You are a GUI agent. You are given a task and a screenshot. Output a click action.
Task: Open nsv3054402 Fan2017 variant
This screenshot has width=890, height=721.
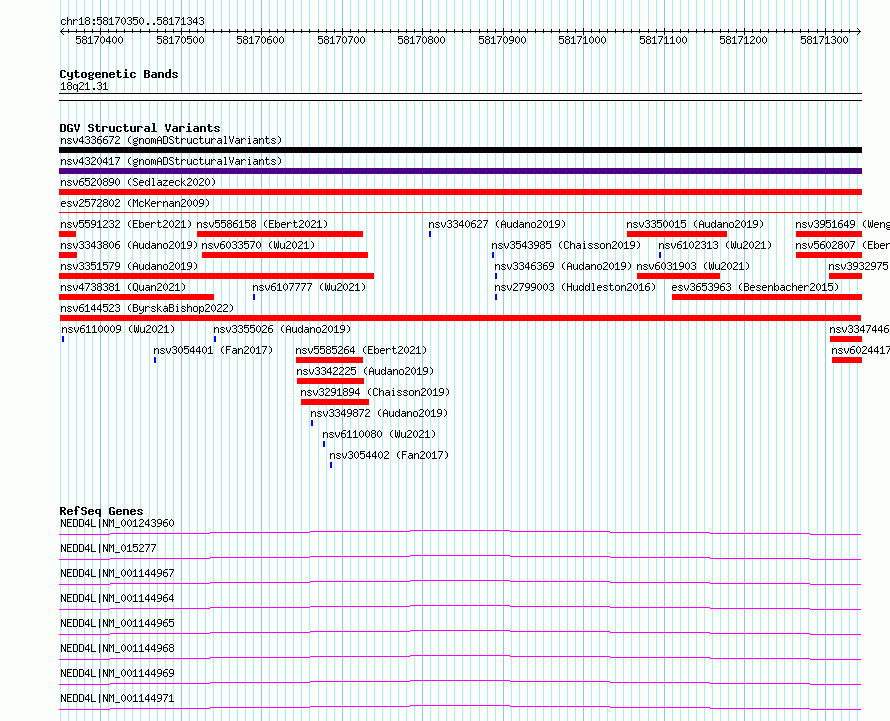pyautogui.click(x=389, y=455)
